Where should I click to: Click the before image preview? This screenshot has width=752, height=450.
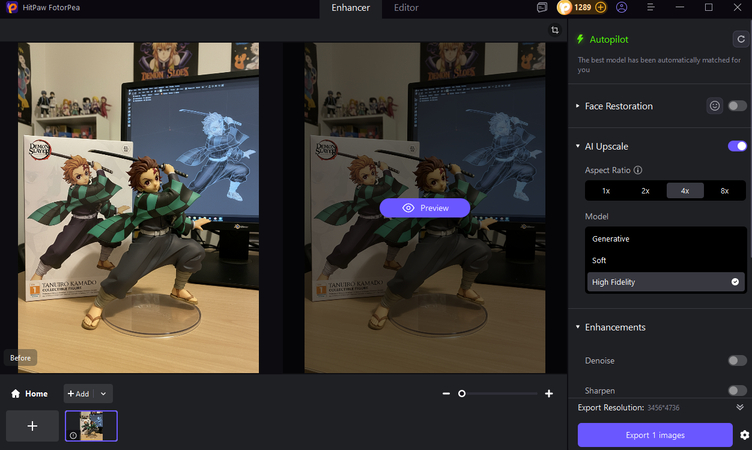tap(138, 208)
